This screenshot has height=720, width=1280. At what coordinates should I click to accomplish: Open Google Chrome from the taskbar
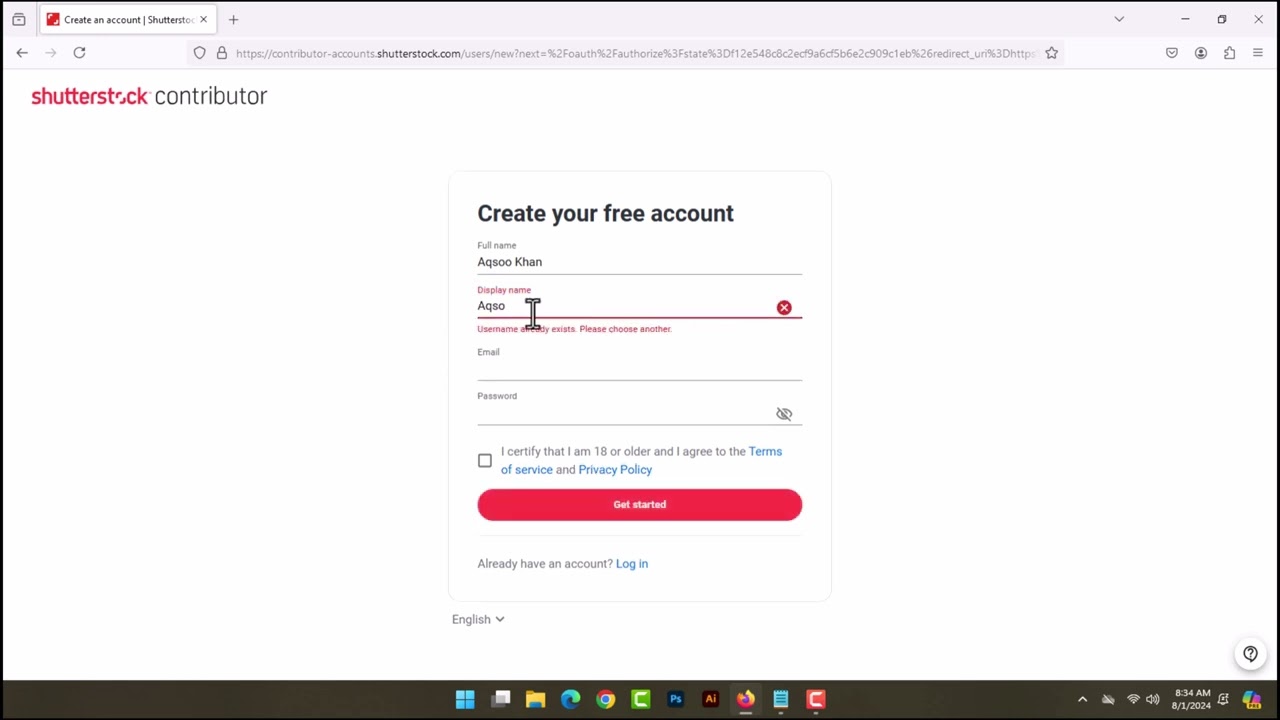point(605,699)
